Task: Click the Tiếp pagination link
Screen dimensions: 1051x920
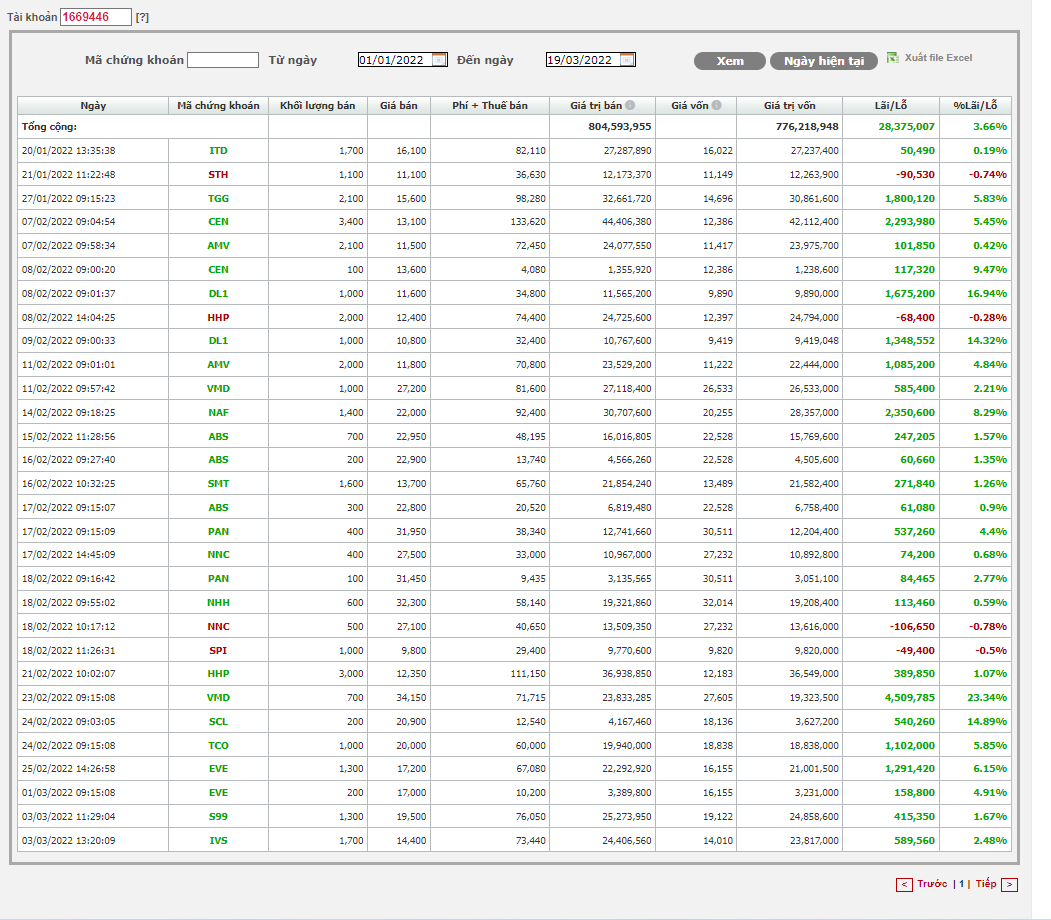Action: point(985,884)
